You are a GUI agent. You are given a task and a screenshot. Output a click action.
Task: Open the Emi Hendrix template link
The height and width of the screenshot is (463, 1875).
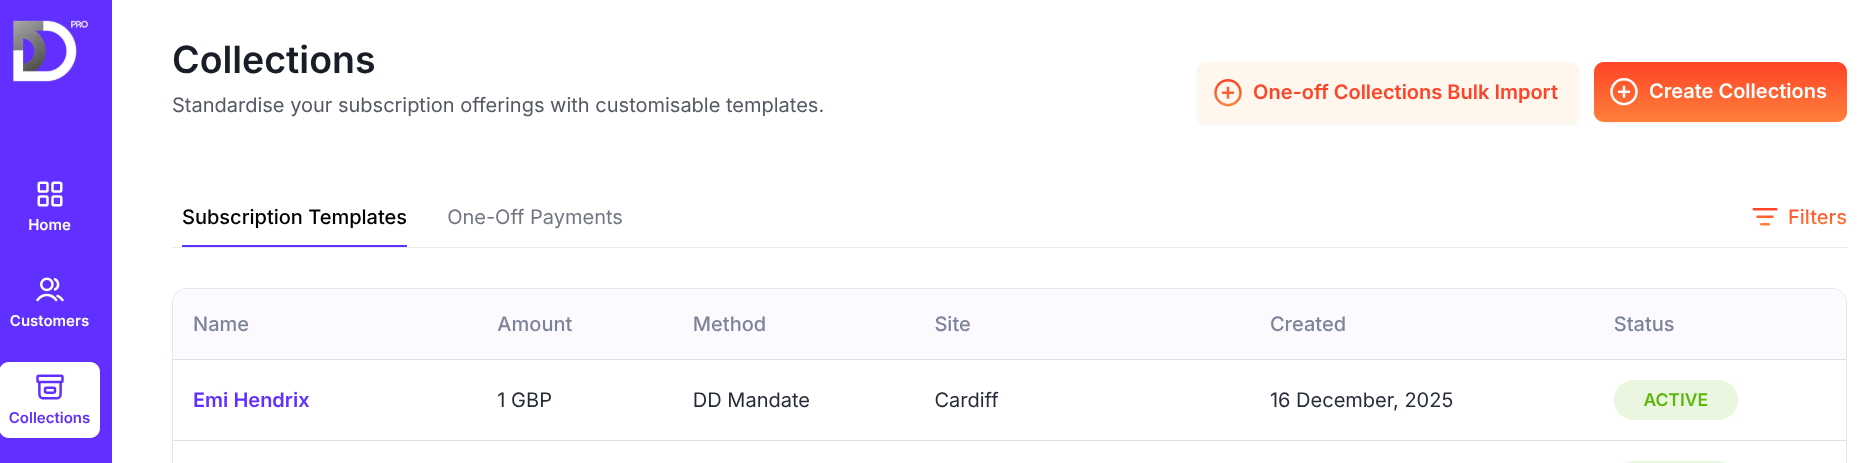click(251, 400)
